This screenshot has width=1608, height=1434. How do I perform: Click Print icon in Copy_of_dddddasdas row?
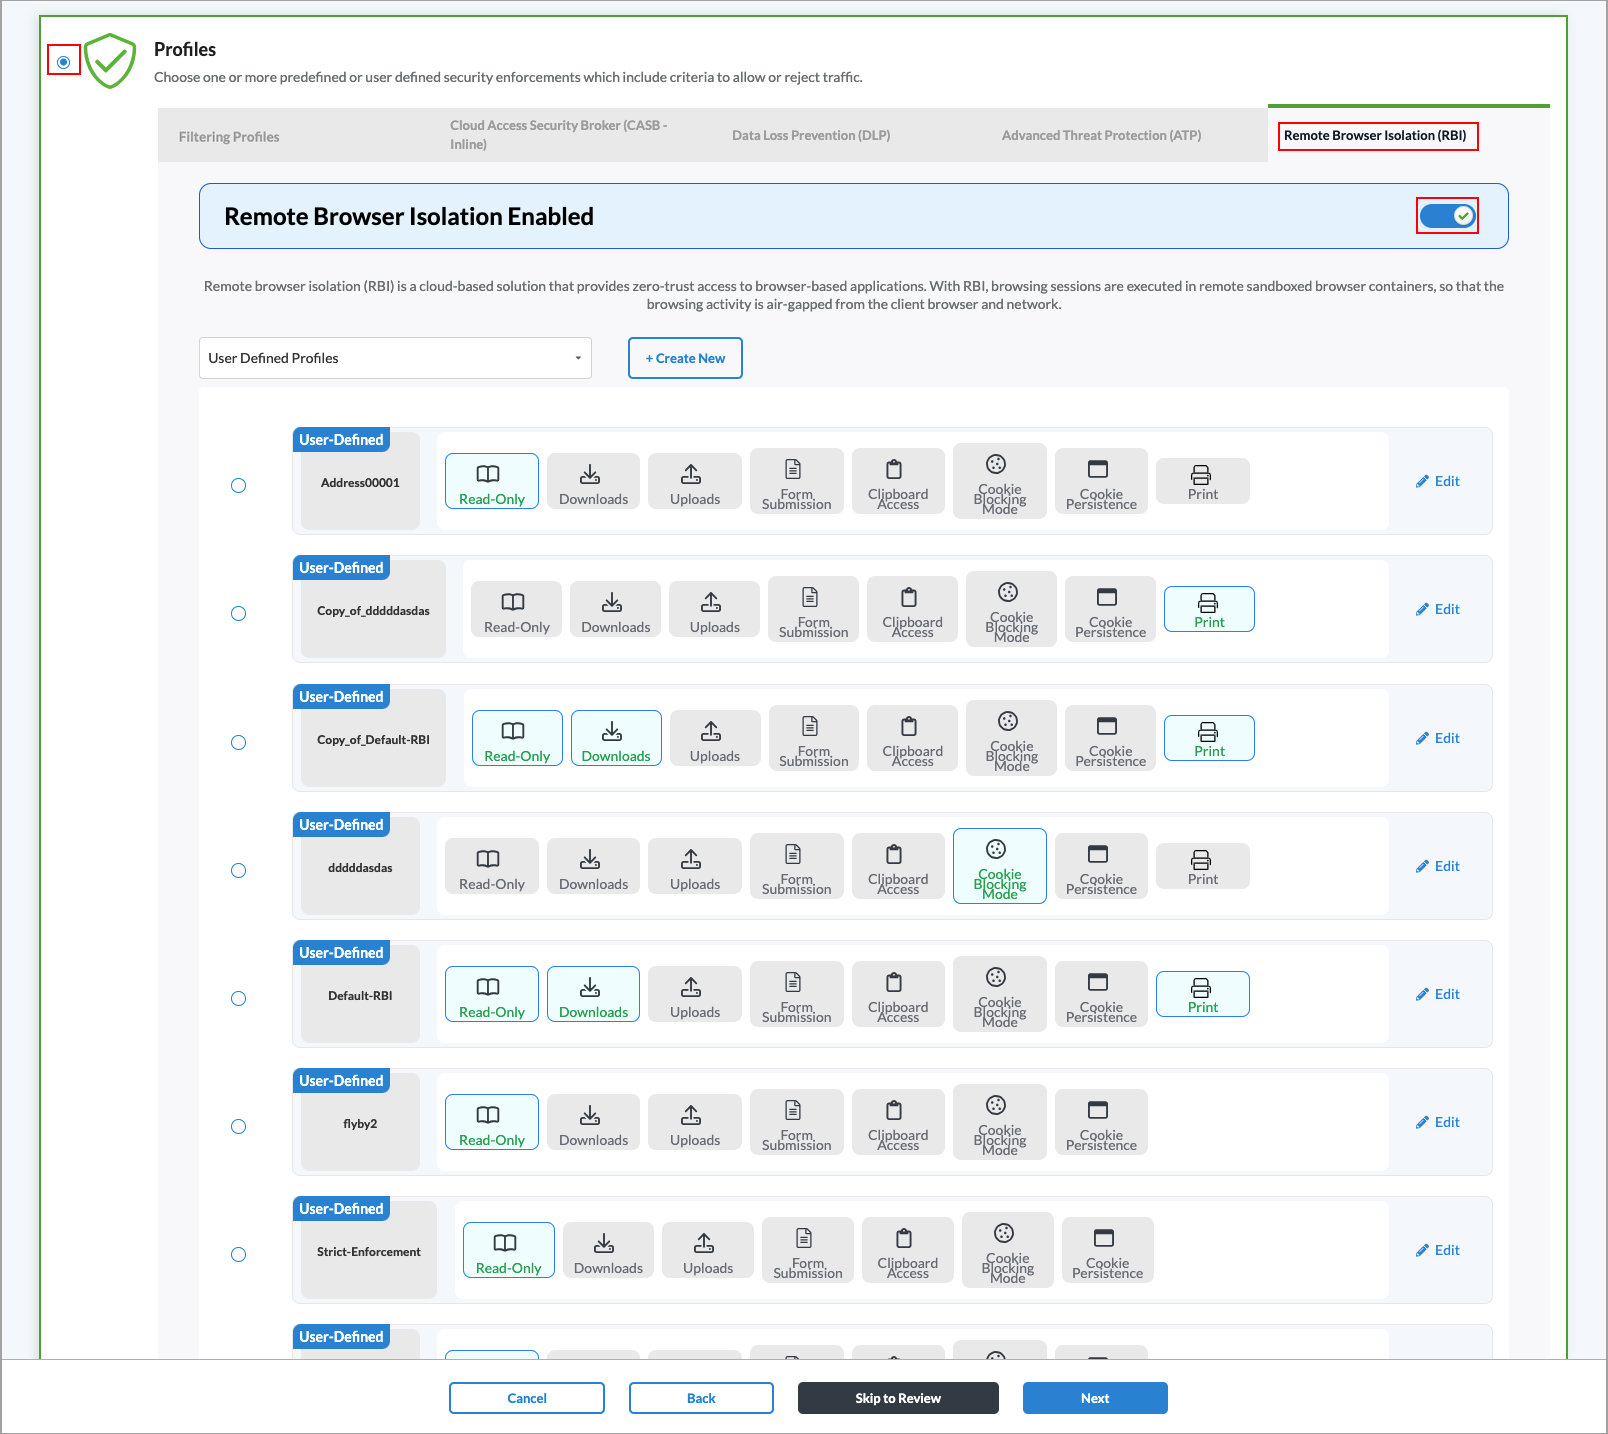pyautogui.click(x=1208, y=603)
